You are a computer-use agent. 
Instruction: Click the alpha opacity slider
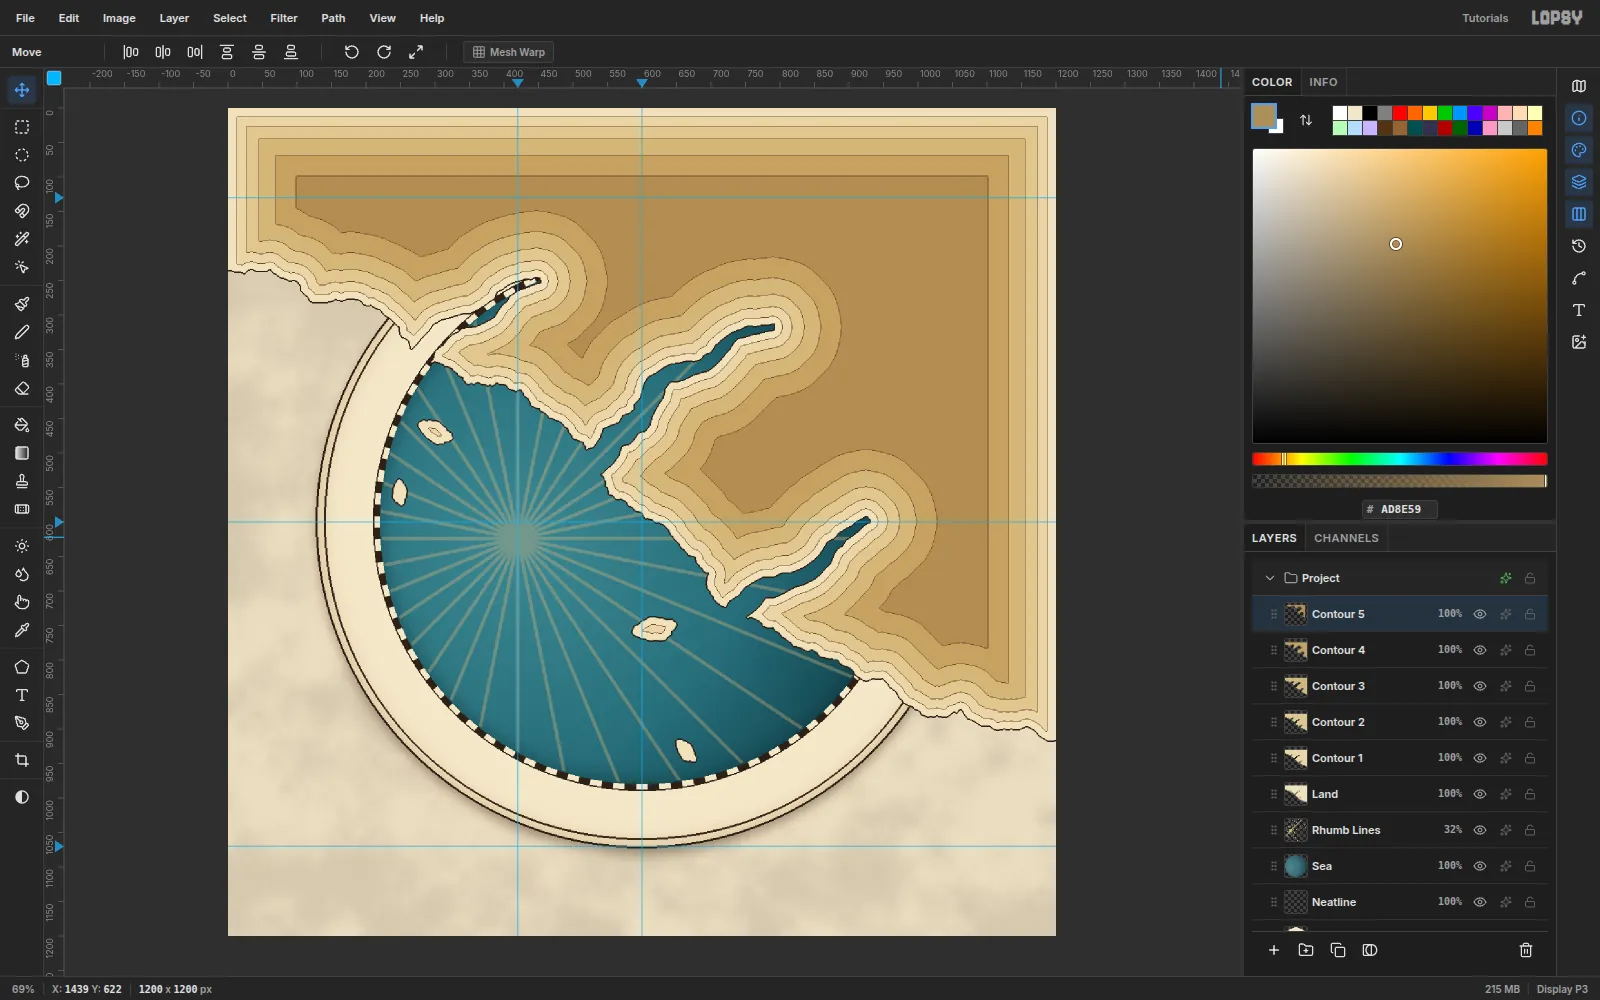[1400, 481]
